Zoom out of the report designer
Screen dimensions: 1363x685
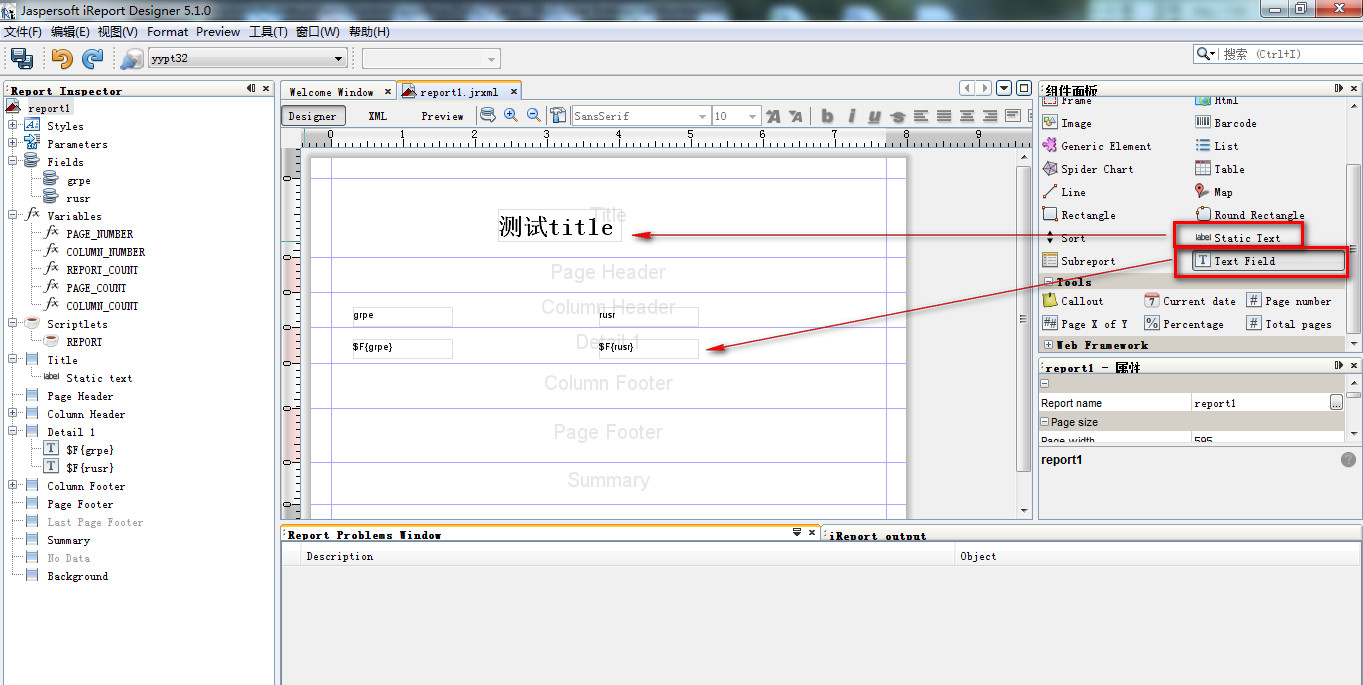pyautogui.click(x=534, y=115)
